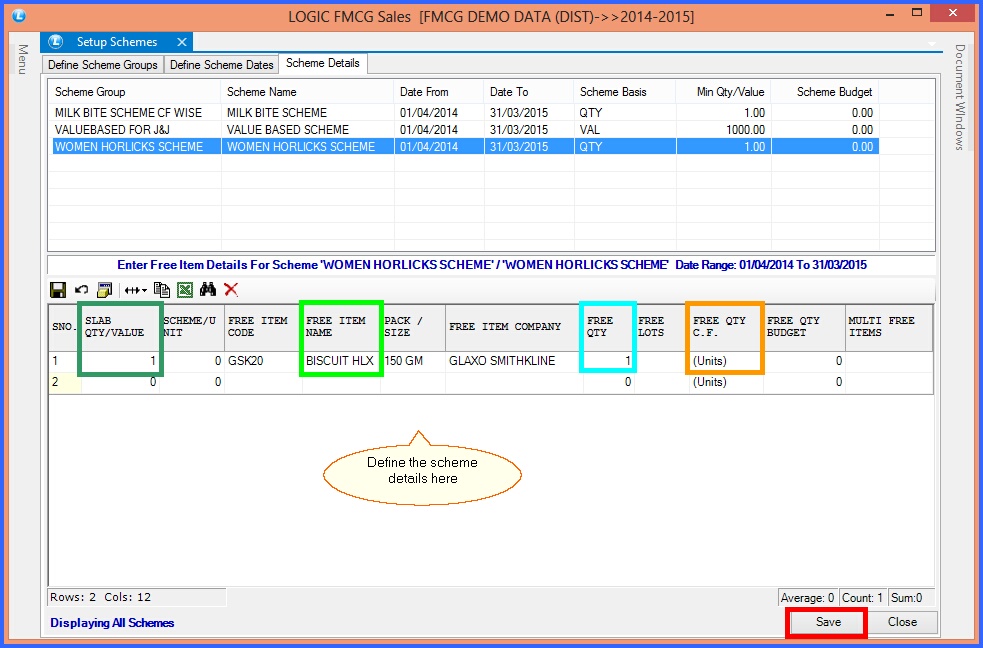Screen dimensions: 983x648
Task: Click MULTI FREE ITEMS column header
Action: tap(889, 327)
